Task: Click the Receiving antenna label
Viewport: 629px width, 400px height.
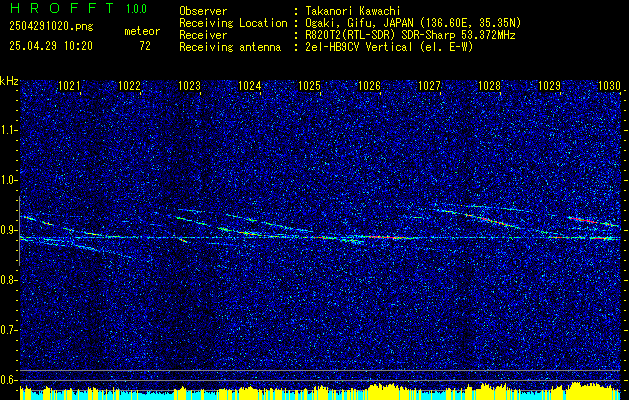Action: (x=230, y=47)
